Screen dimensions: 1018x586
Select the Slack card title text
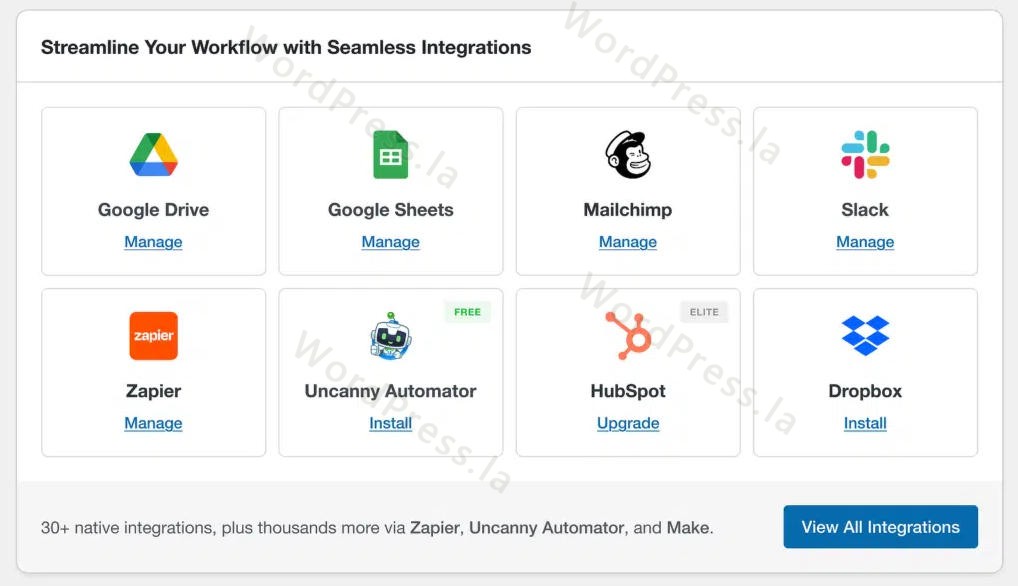[x=865, y=210]
